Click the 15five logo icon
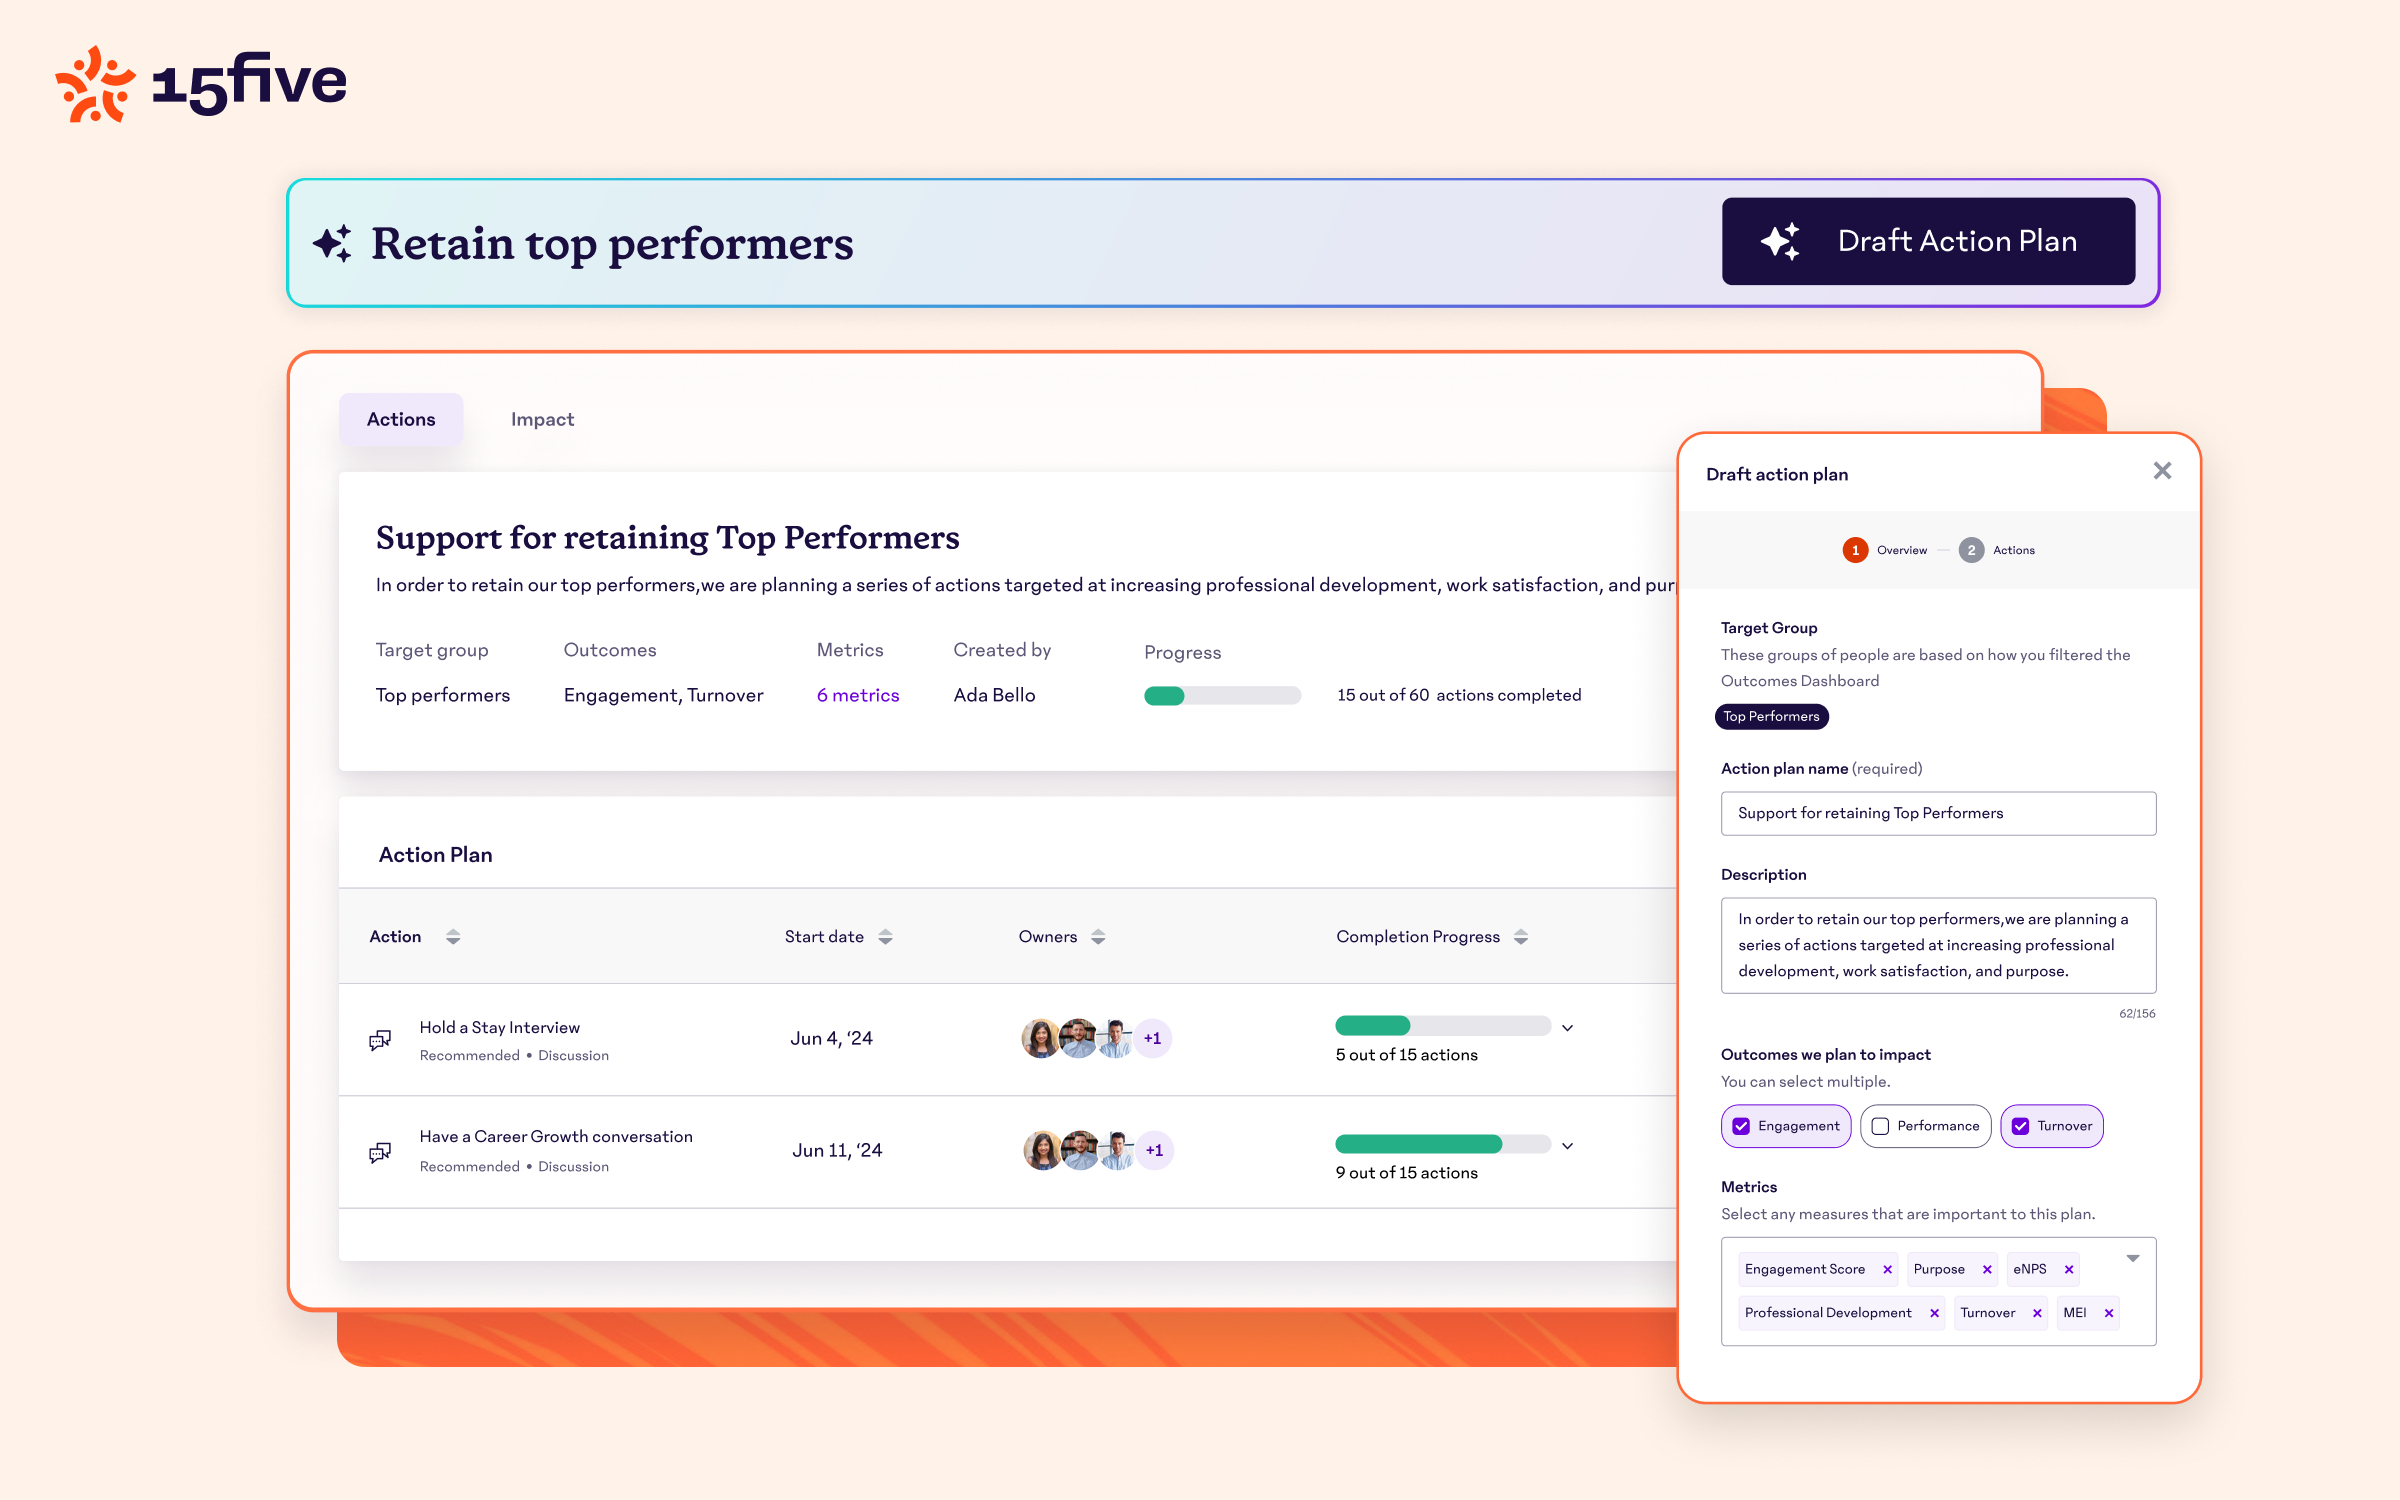This screenshot has height=1500, width=2400. [x=95, y=84]
